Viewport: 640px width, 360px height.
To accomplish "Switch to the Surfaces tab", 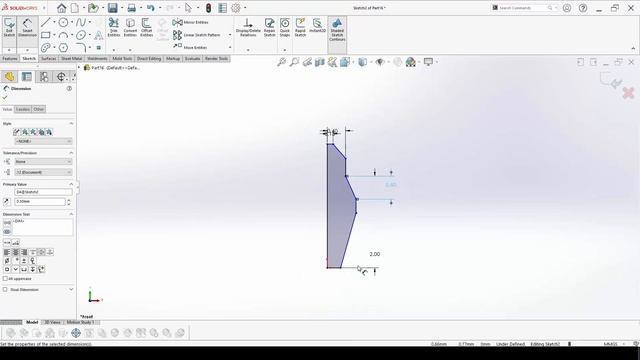I will 49,59.
